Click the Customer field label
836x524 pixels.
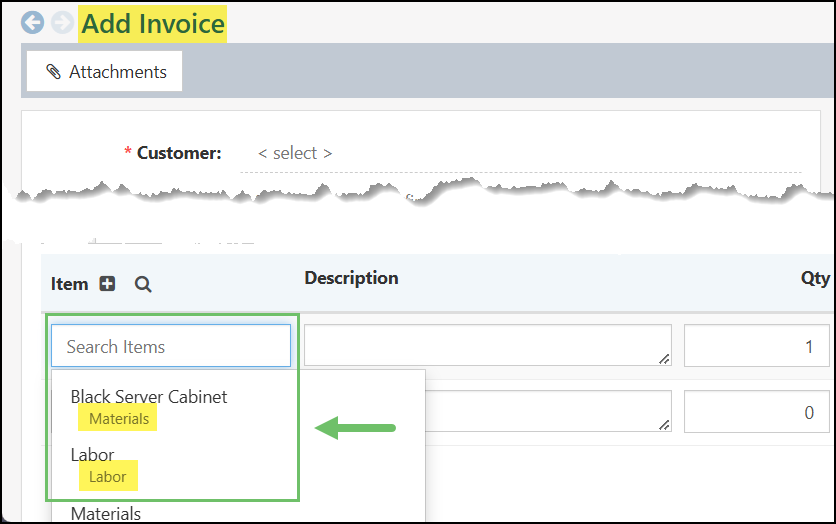[x=179, y=153]
